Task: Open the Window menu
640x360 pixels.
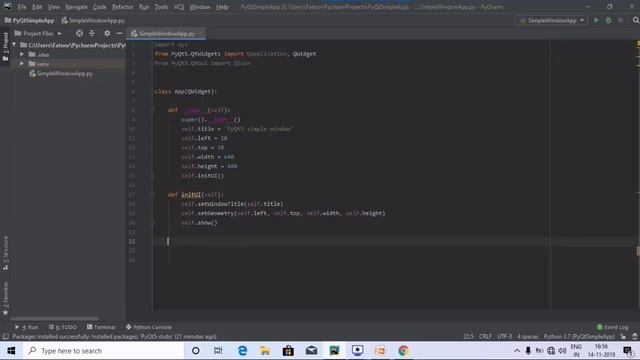Action: pyautogui.click(x=200, y=7)
